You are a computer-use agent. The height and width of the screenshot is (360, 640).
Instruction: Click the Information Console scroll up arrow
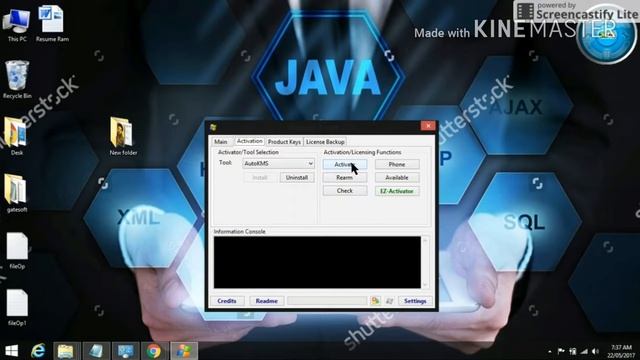pyautogui.click(x=425, y=240)
